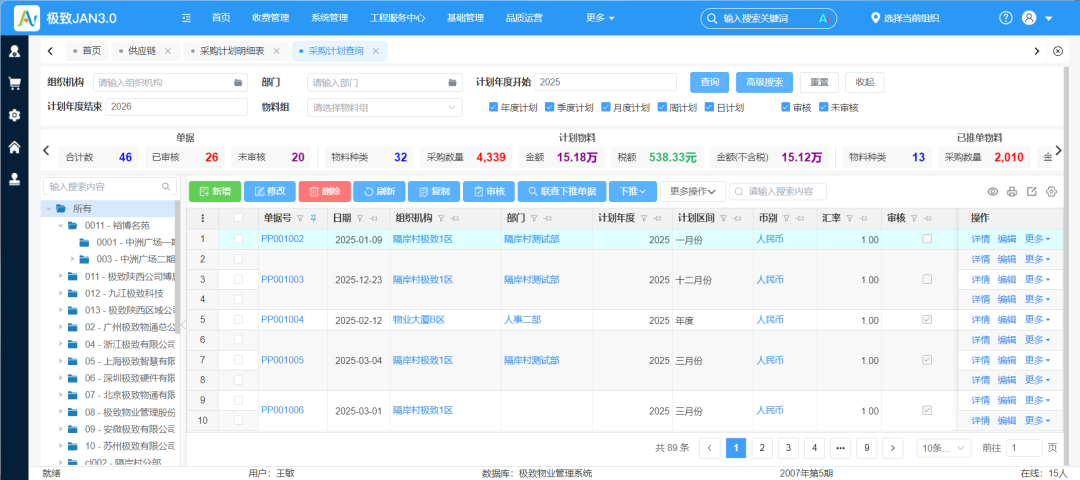Screen dimensions: 1080x480
Task: Collapse the 0011 - 裕博名苑 tree node
Action: point(61,225)
